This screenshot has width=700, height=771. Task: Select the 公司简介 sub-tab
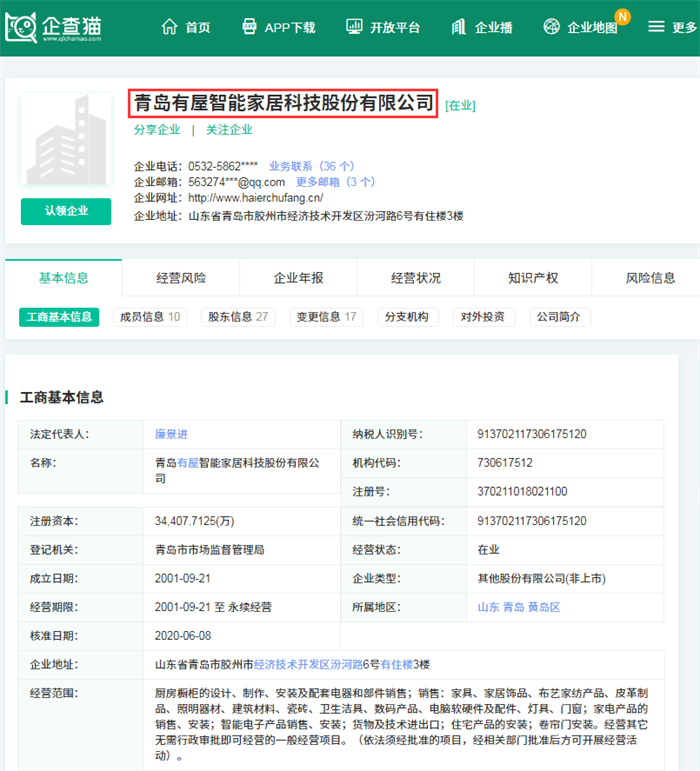point(558,317)
